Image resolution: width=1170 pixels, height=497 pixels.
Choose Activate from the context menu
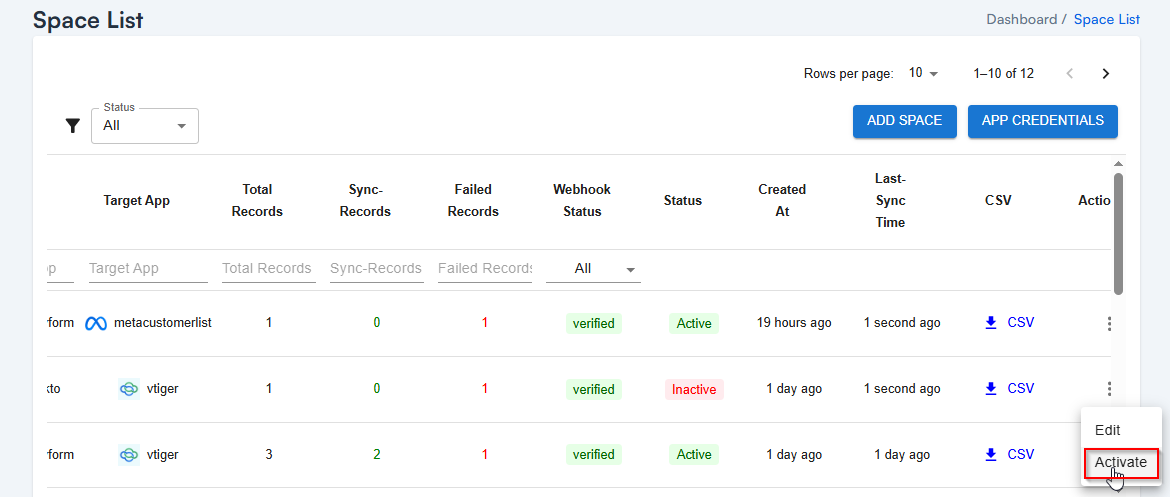pyautogui.click(x=1120, y=463)
